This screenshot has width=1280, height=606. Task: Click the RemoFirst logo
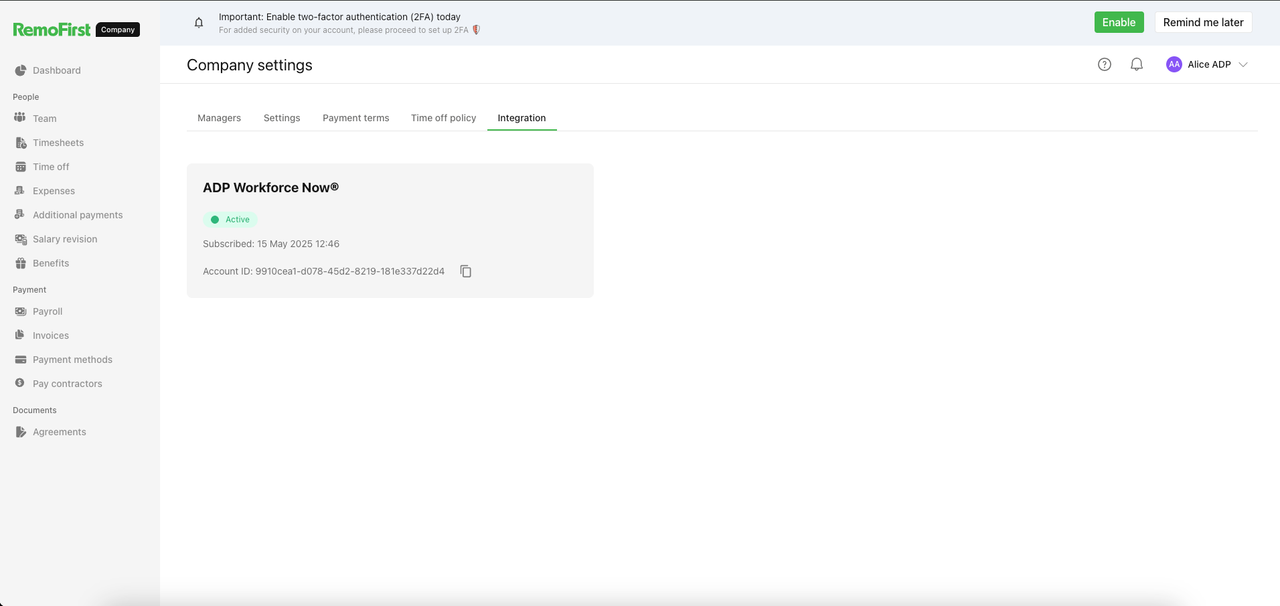pyautogui.click(x=52, y=30)
